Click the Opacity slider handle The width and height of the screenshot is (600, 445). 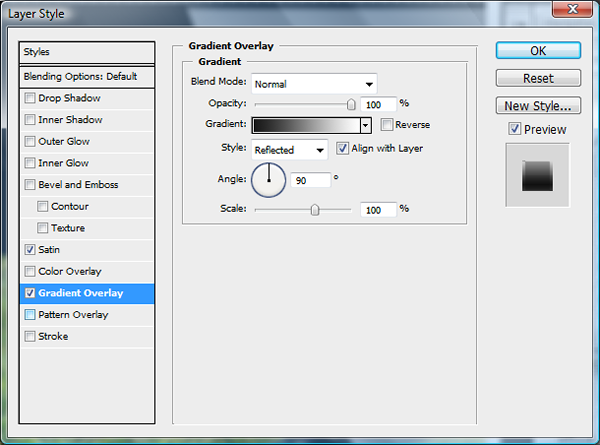coord(351,103)
